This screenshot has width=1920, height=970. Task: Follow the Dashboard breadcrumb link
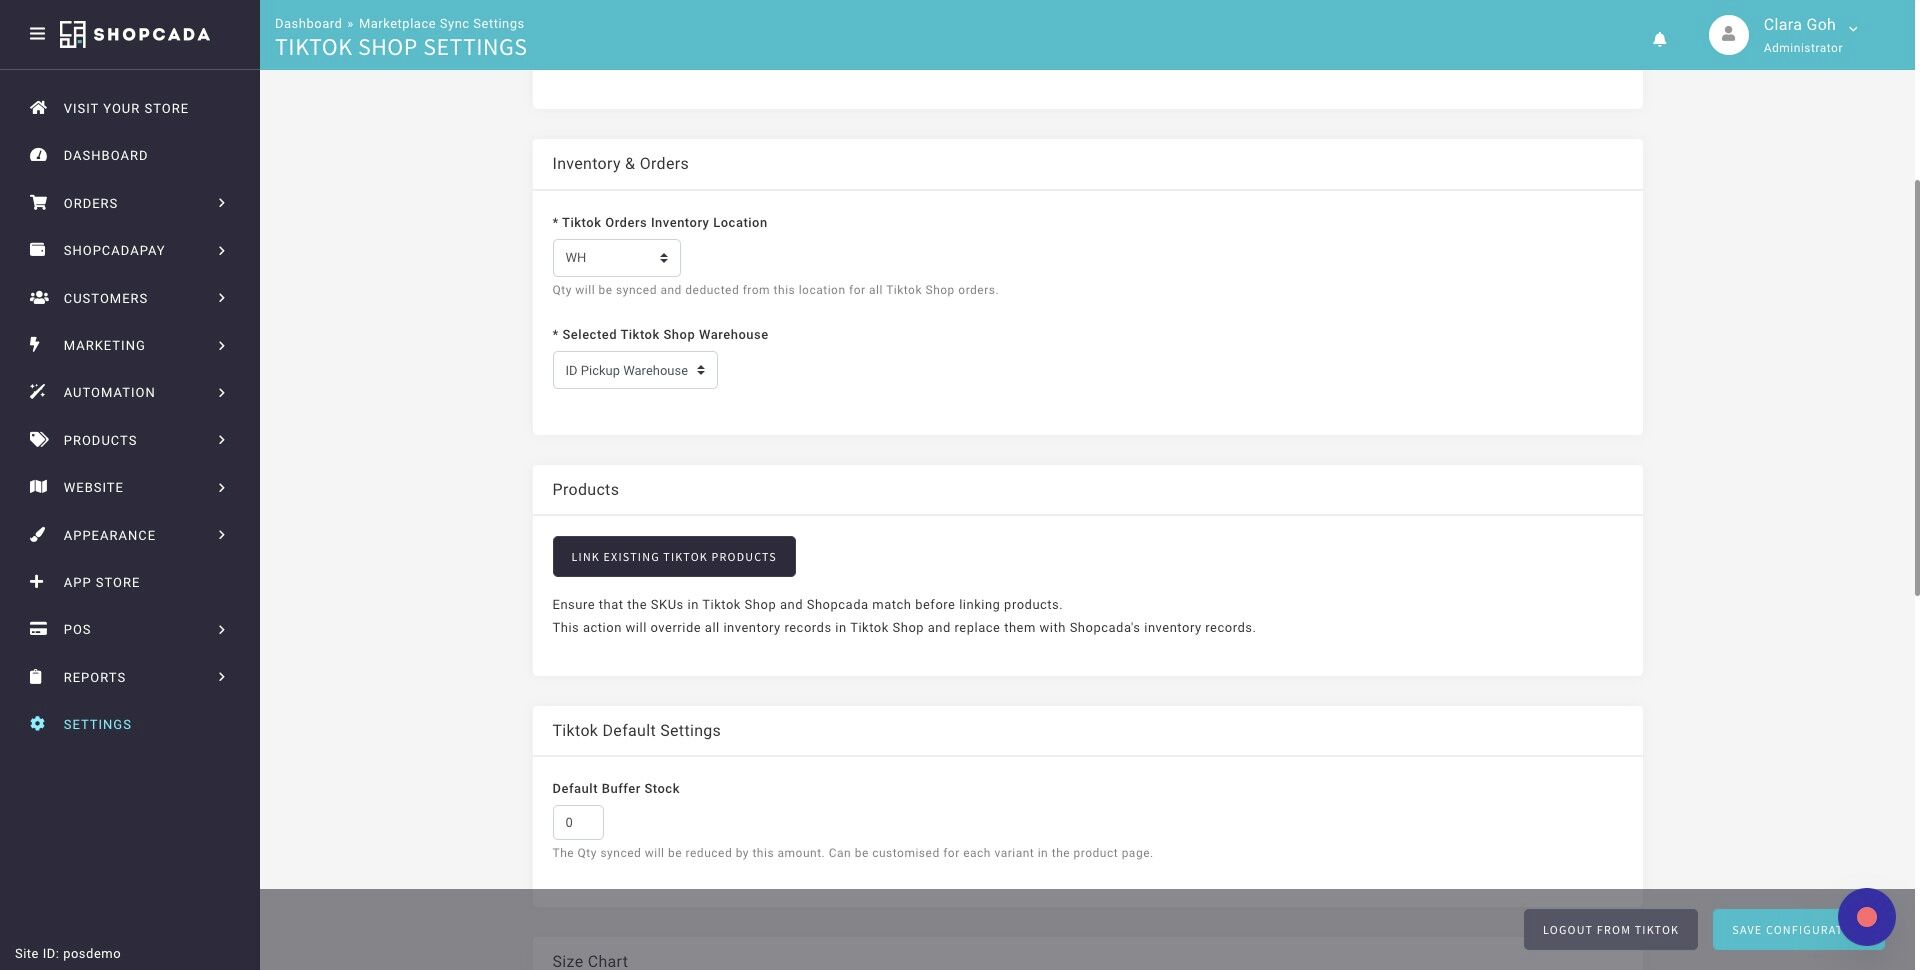(308, 23)
